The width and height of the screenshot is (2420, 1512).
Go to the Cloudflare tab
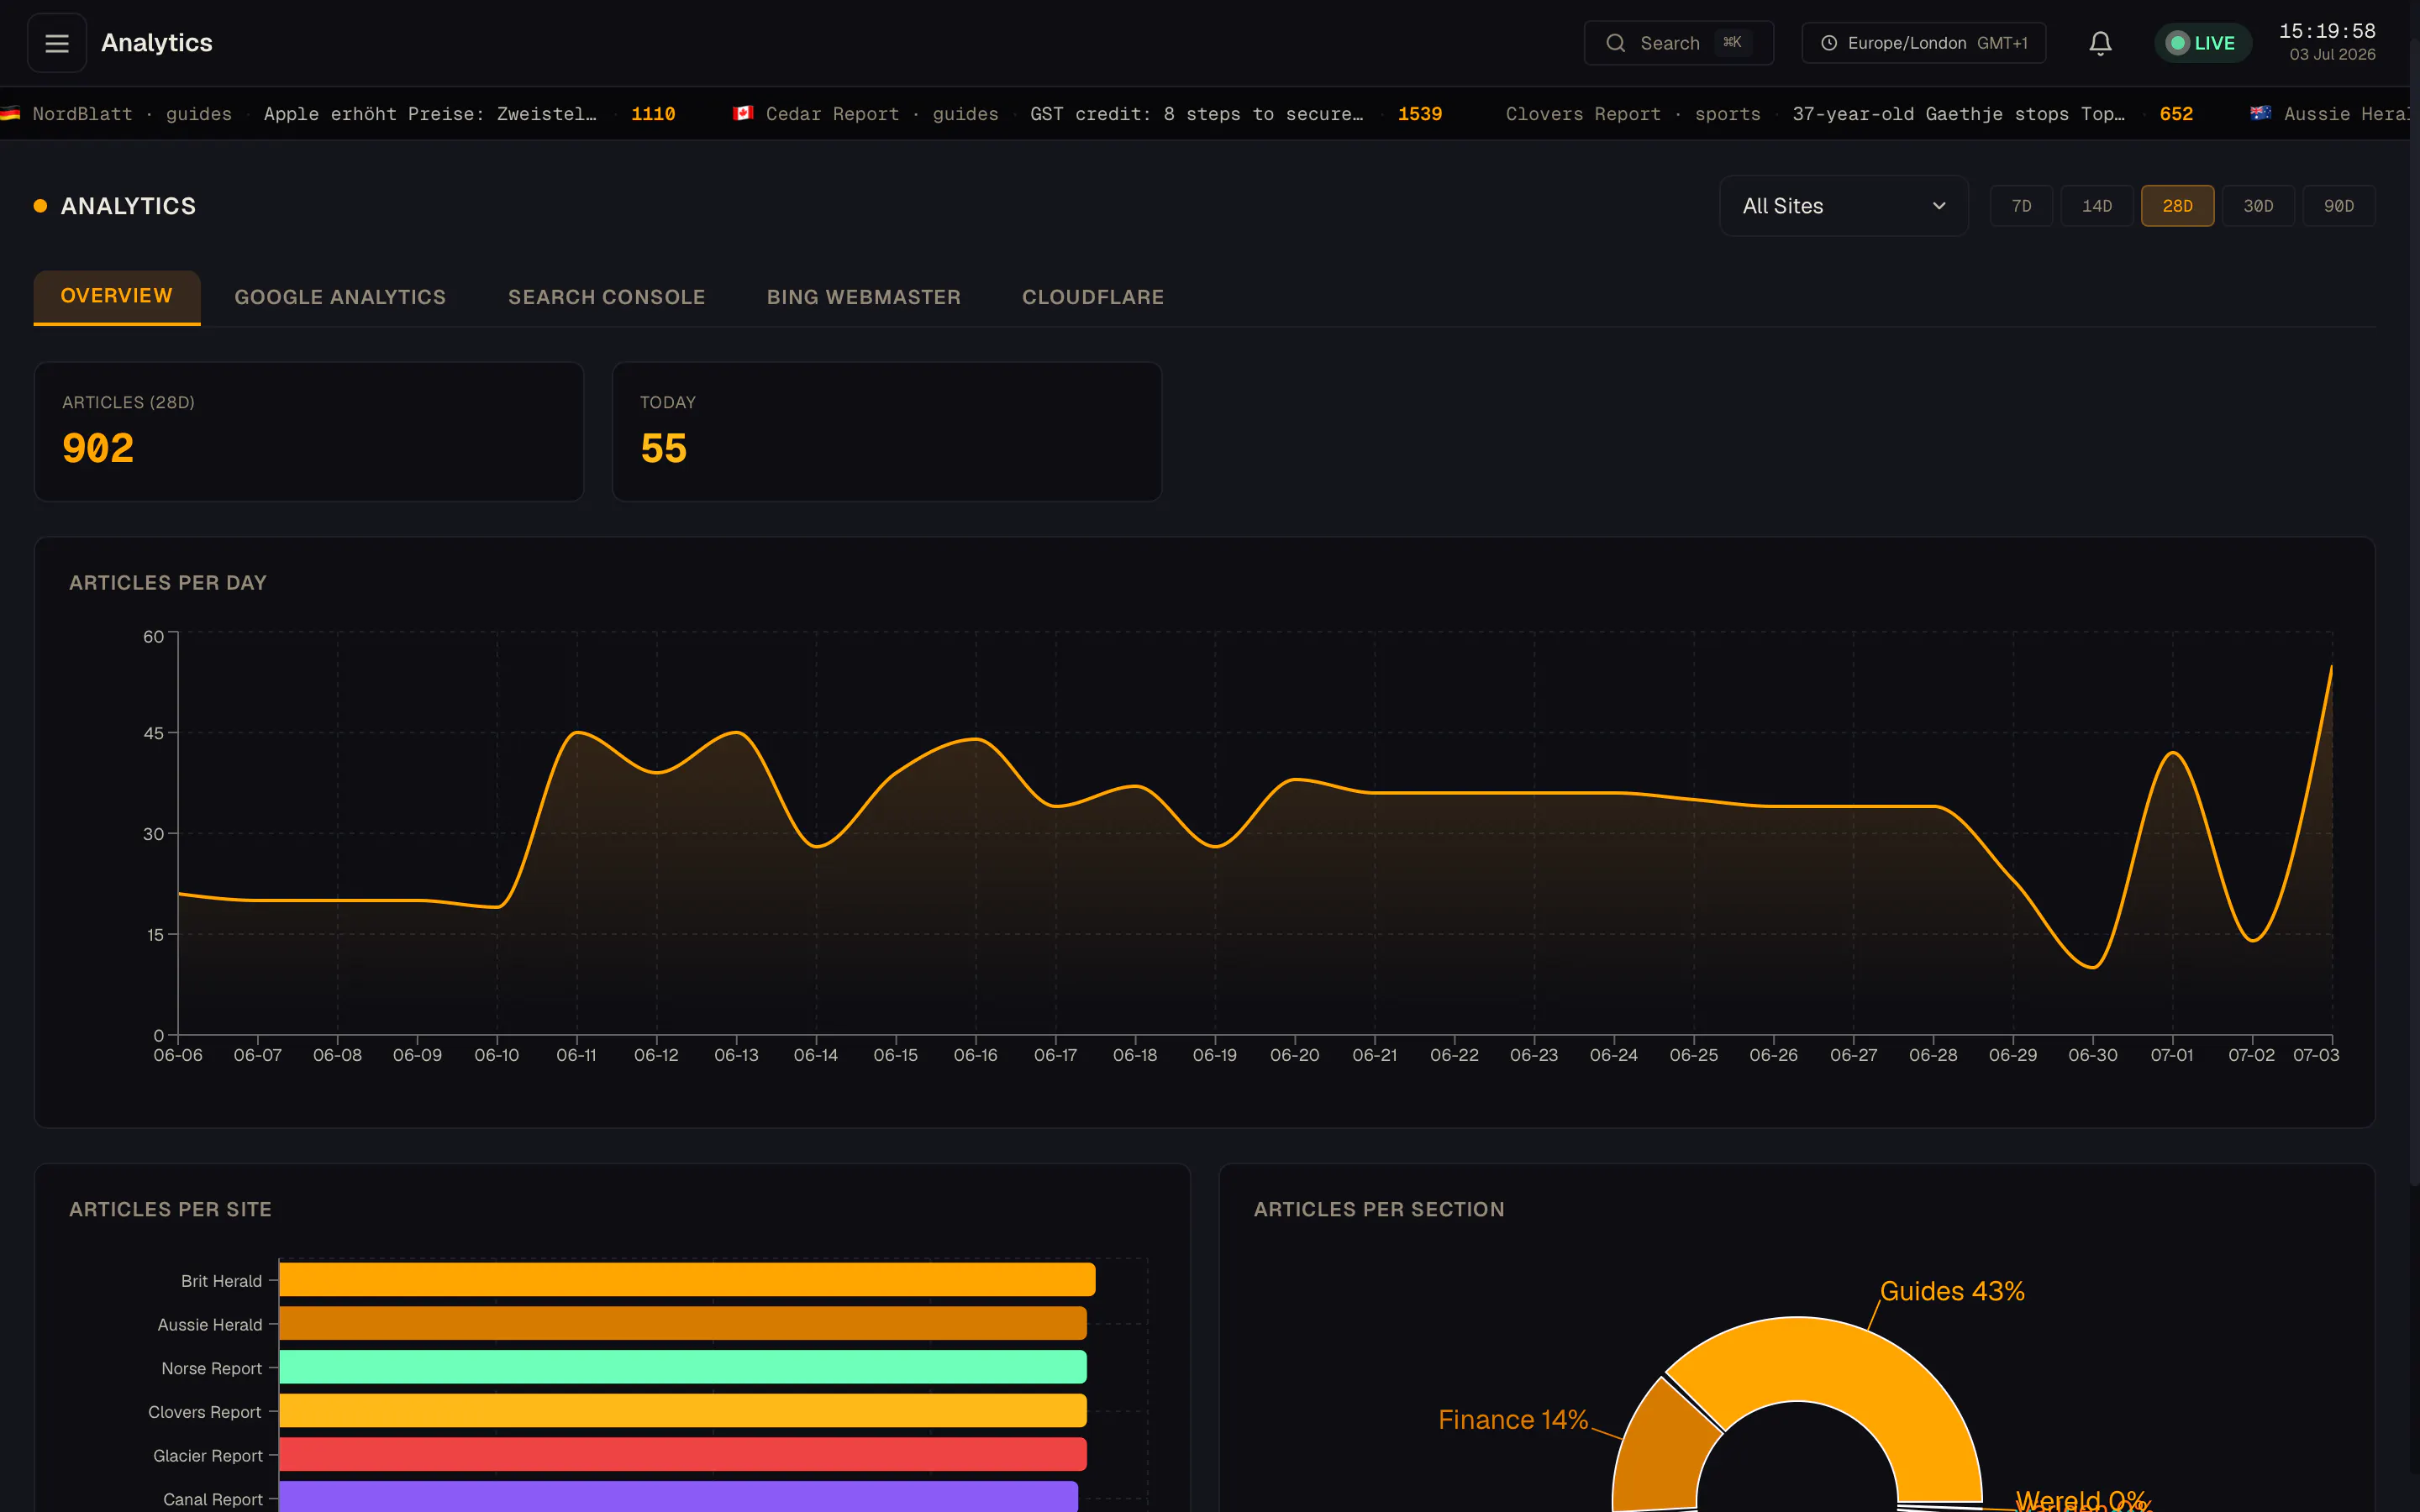1093,297
